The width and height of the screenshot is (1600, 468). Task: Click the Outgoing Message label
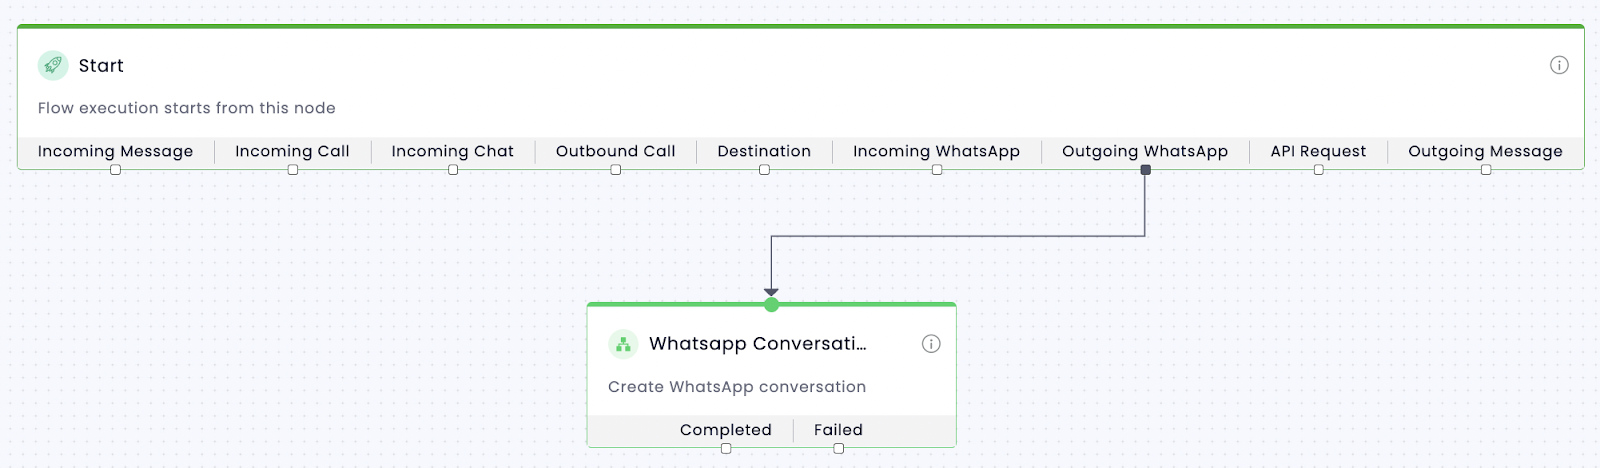coord(1485,151)
